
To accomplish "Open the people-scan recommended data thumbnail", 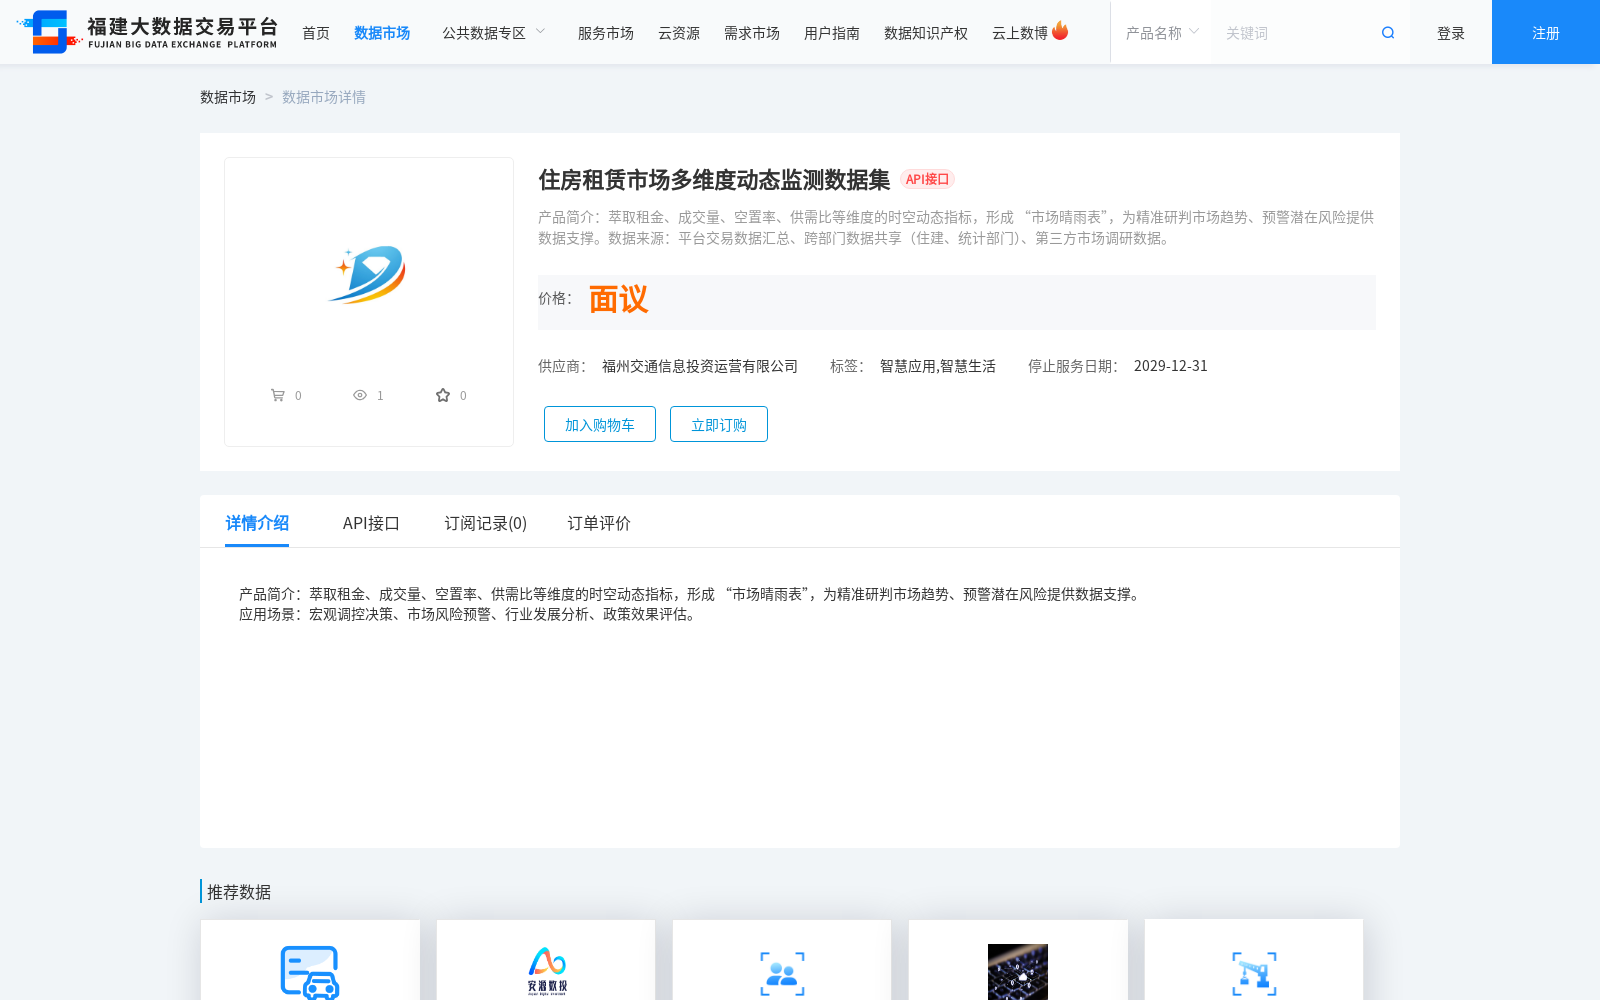I will (x=782, y=973).
